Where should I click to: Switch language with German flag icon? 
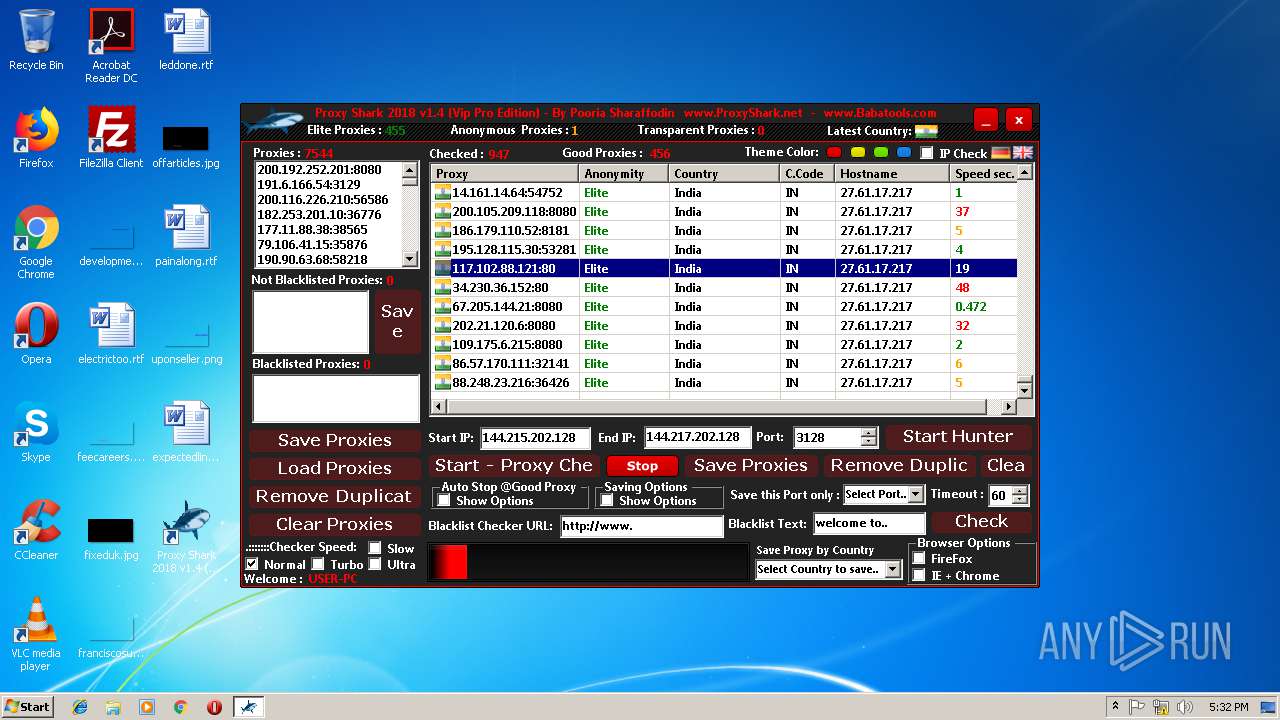[1001, 153]
